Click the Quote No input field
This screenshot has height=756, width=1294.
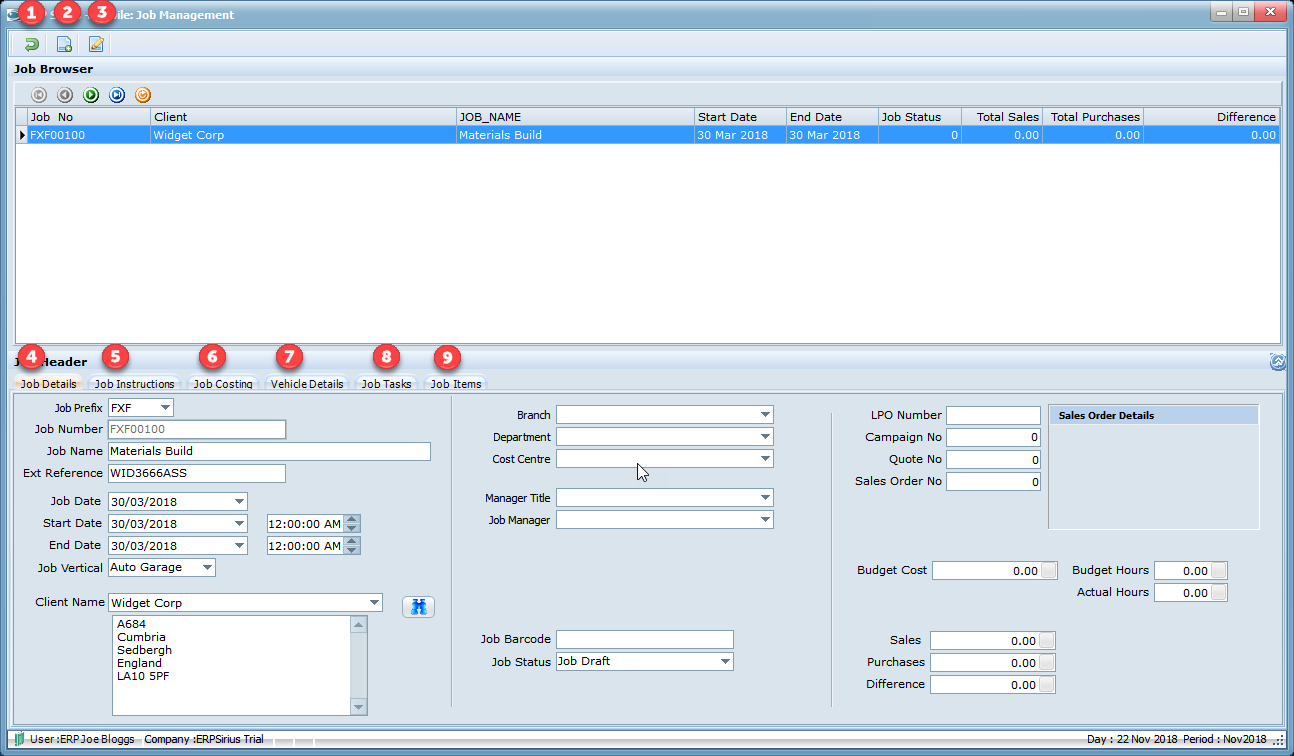[993, 460]
